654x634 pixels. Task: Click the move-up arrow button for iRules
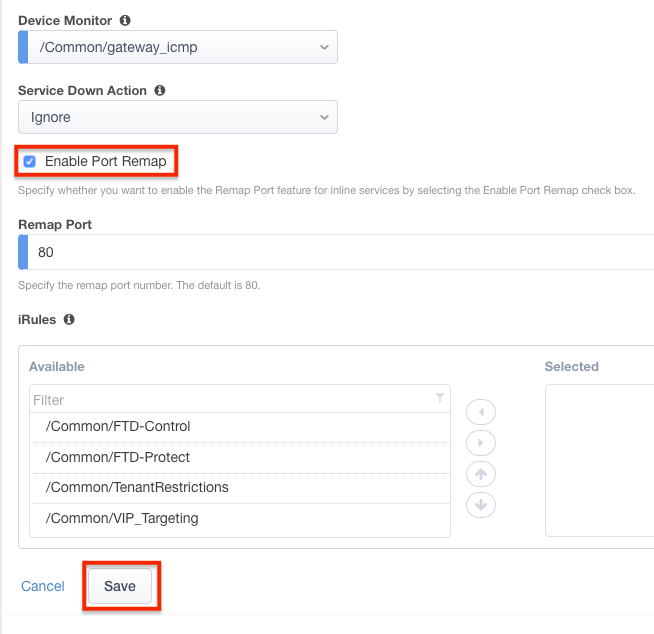481,474
